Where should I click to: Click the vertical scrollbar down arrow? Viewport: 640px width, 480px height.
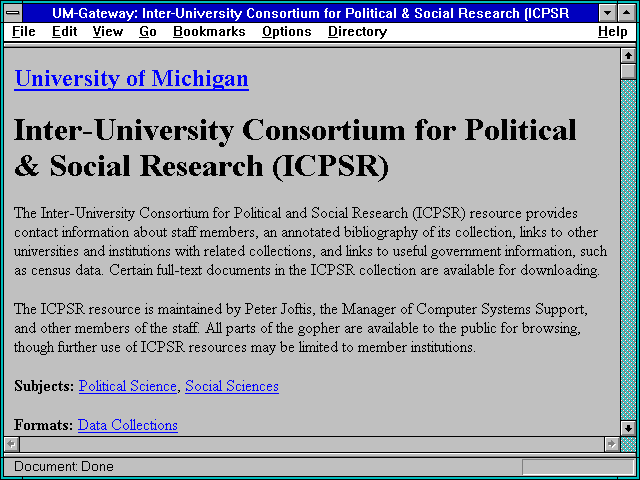pos(628,428)
